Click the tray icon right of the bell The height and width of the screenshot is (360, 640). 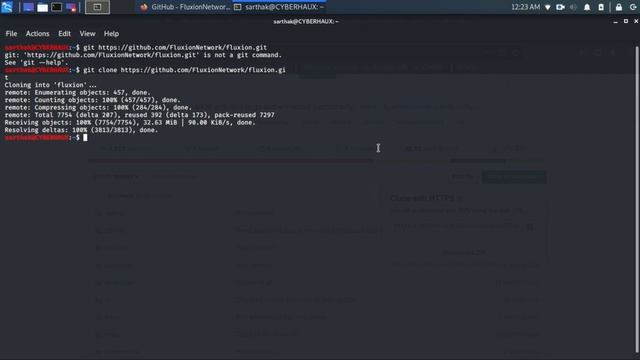pyautogui.click(x=601, y=7)
